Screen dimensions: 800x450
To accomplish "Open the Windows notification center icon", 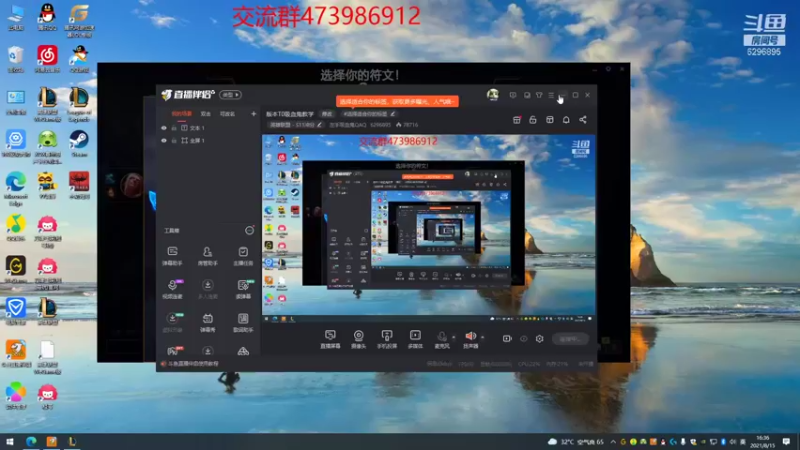I will [x=786, y=441].
